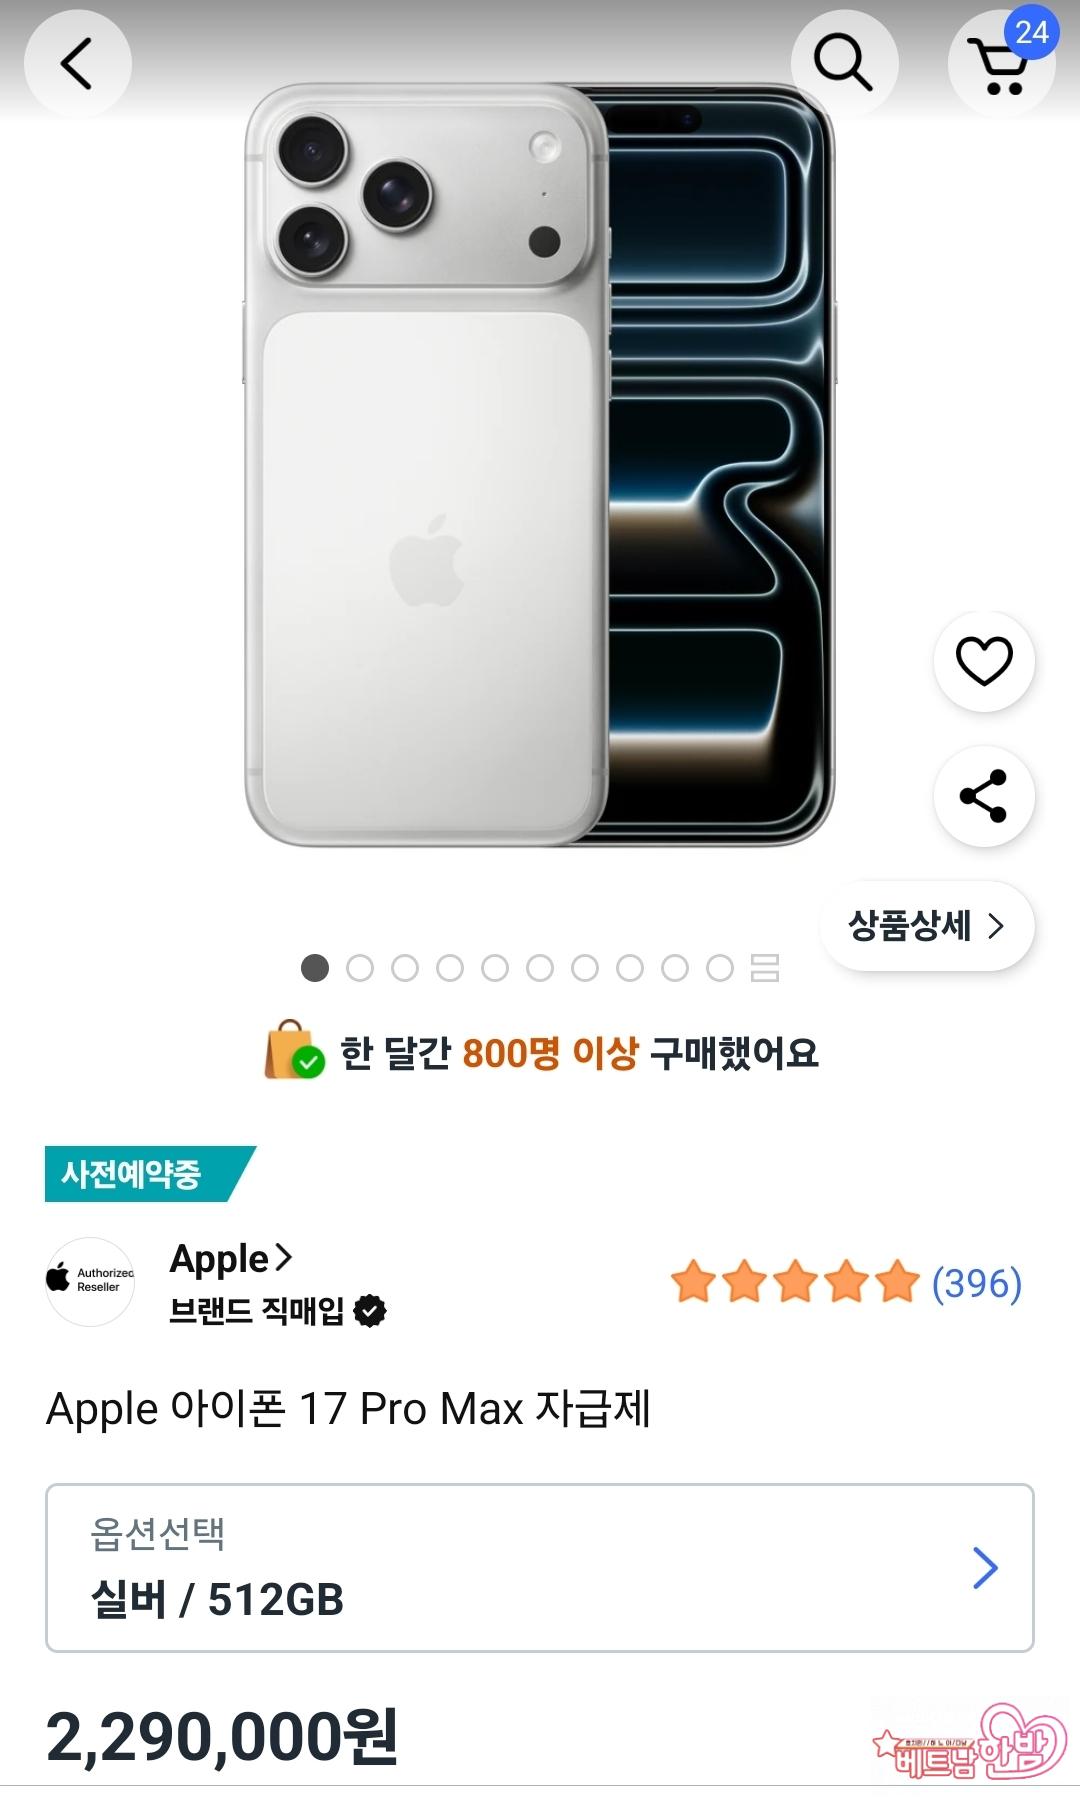Viewport: 1080px width, 1806px height.
Task: Tap the shopping bag purchase-count icon
Action: point(293,1051)
